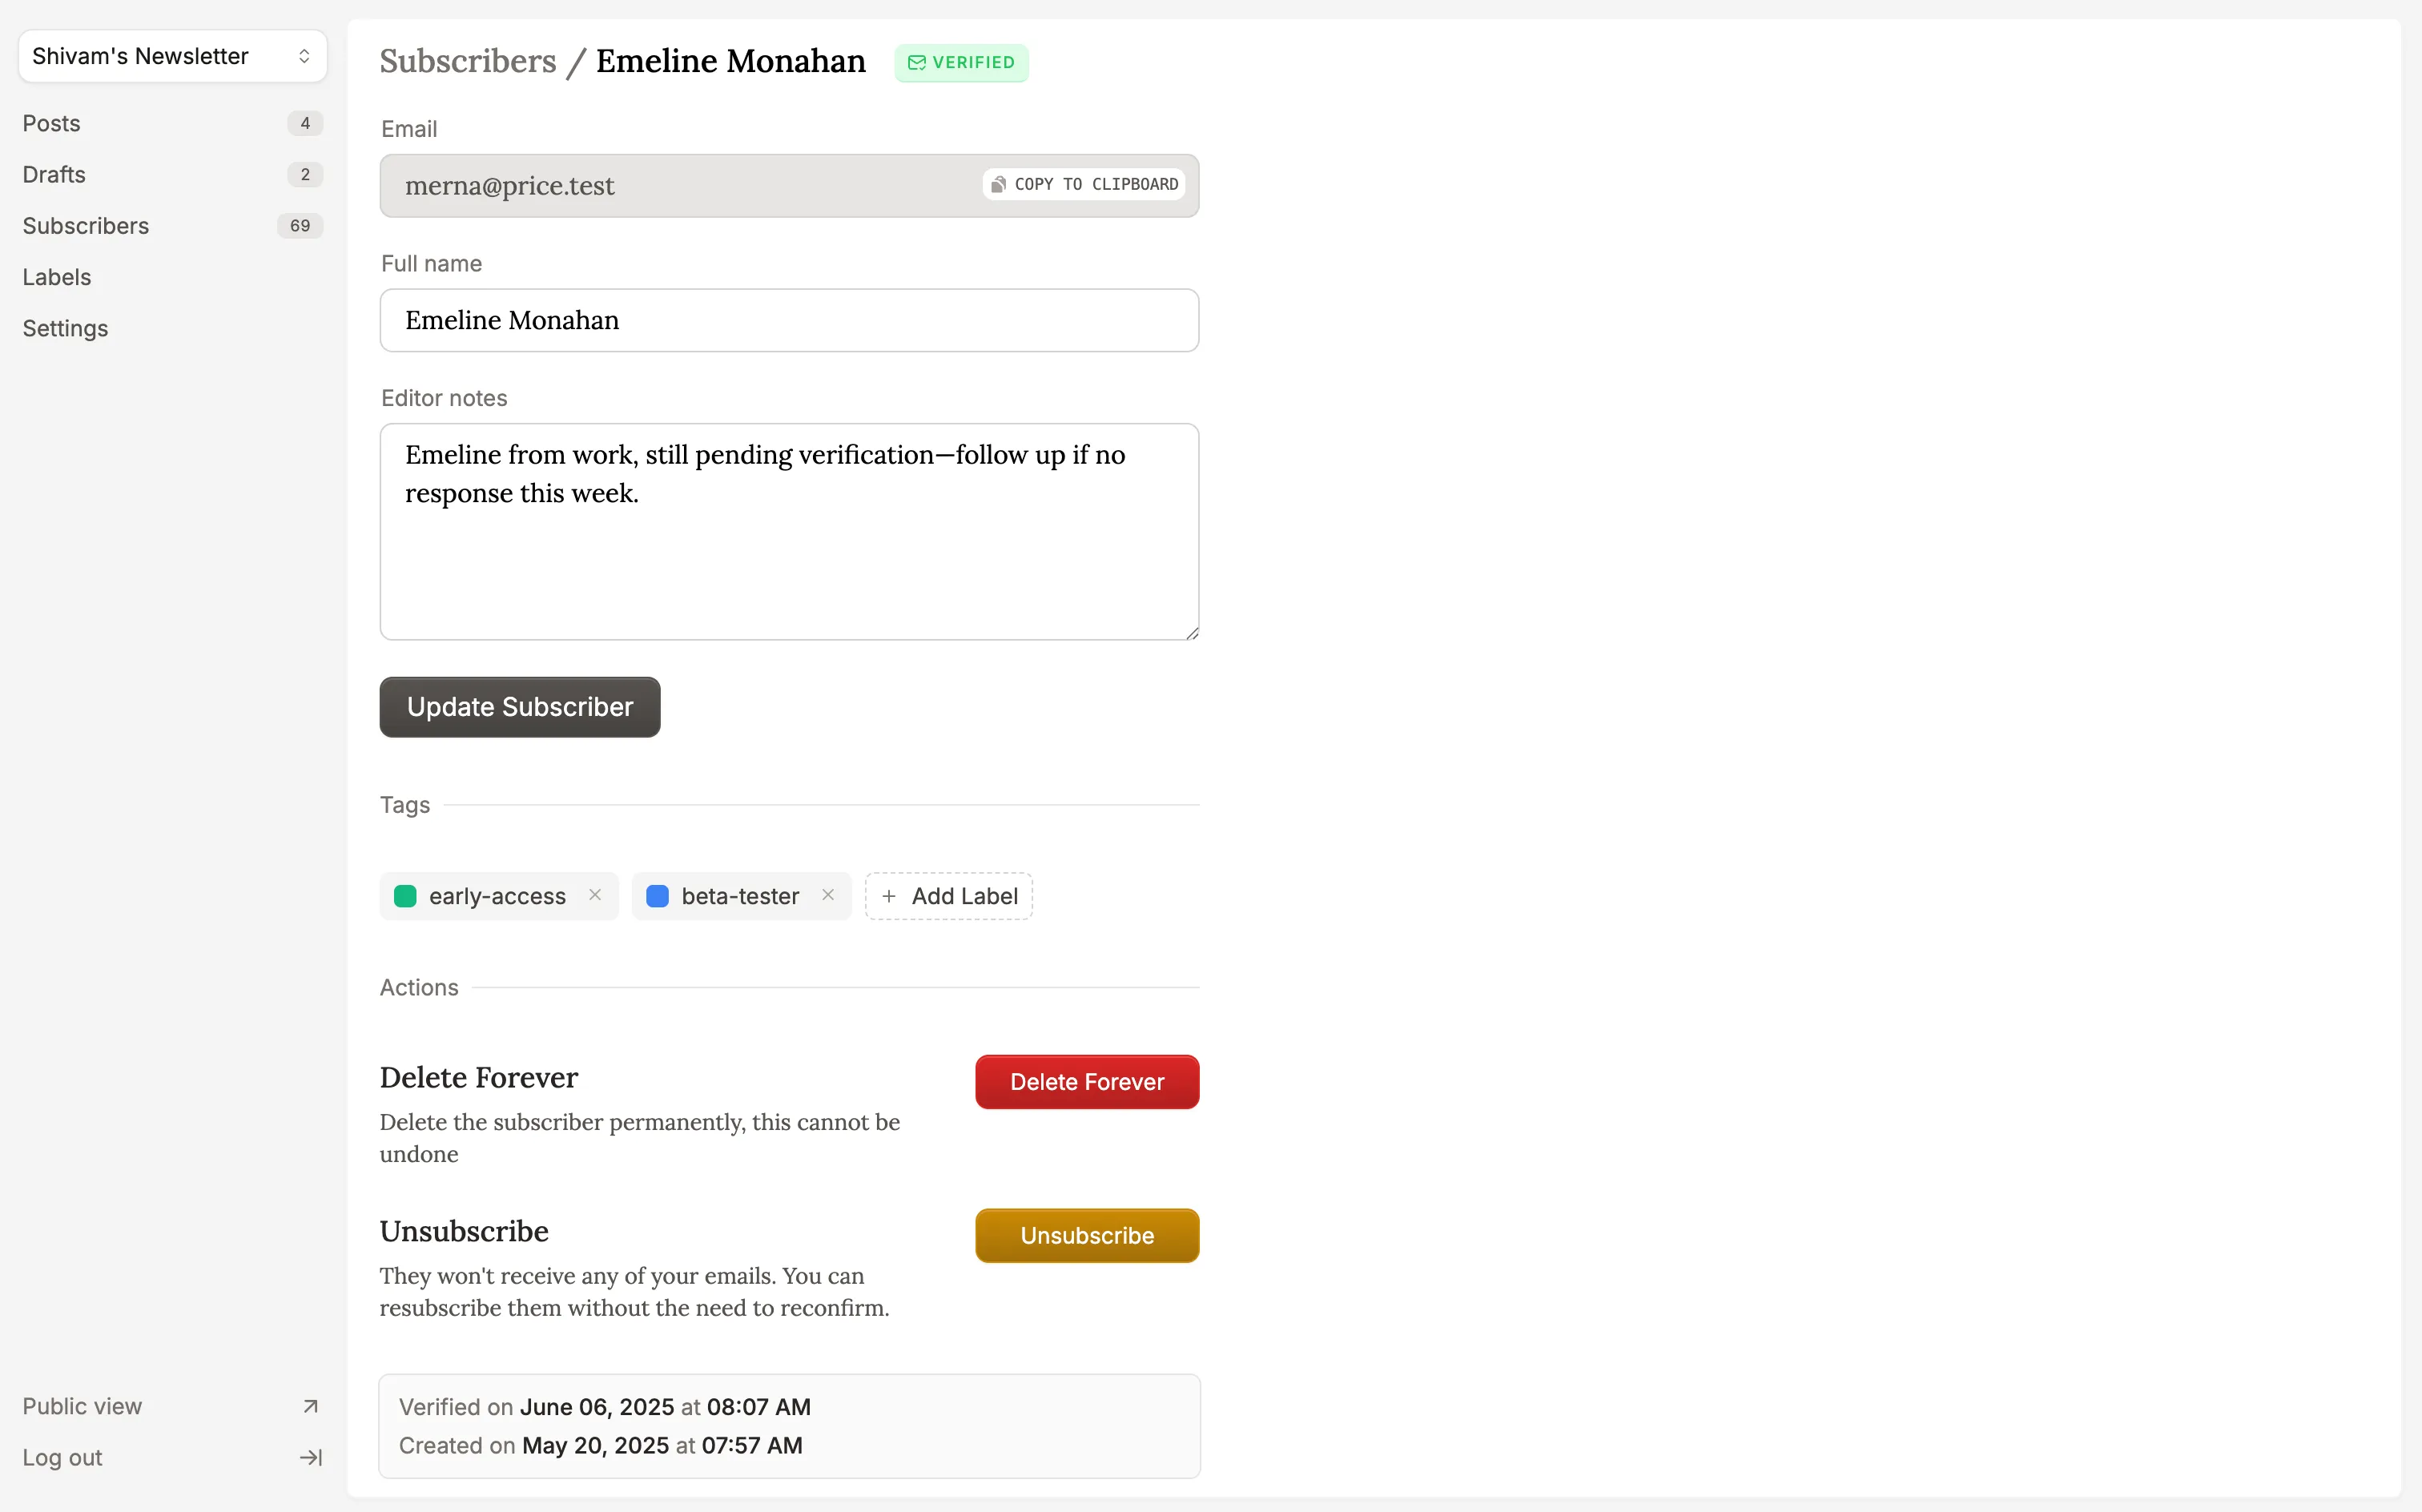This screenshot has width=2422, height=1512.
Task: Remove the beta-tester tag via its × icon
Action: click(x=827, y=895)
